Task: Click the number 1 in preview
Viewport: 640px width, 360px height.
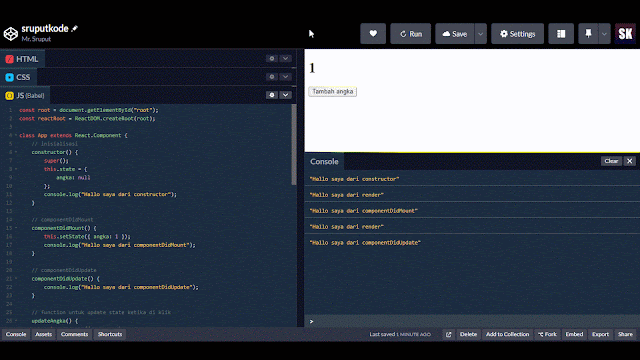Action: [312, 68]
